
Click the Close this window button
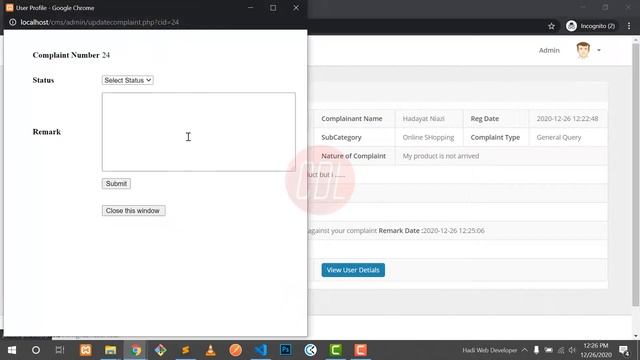click(133, 211)
